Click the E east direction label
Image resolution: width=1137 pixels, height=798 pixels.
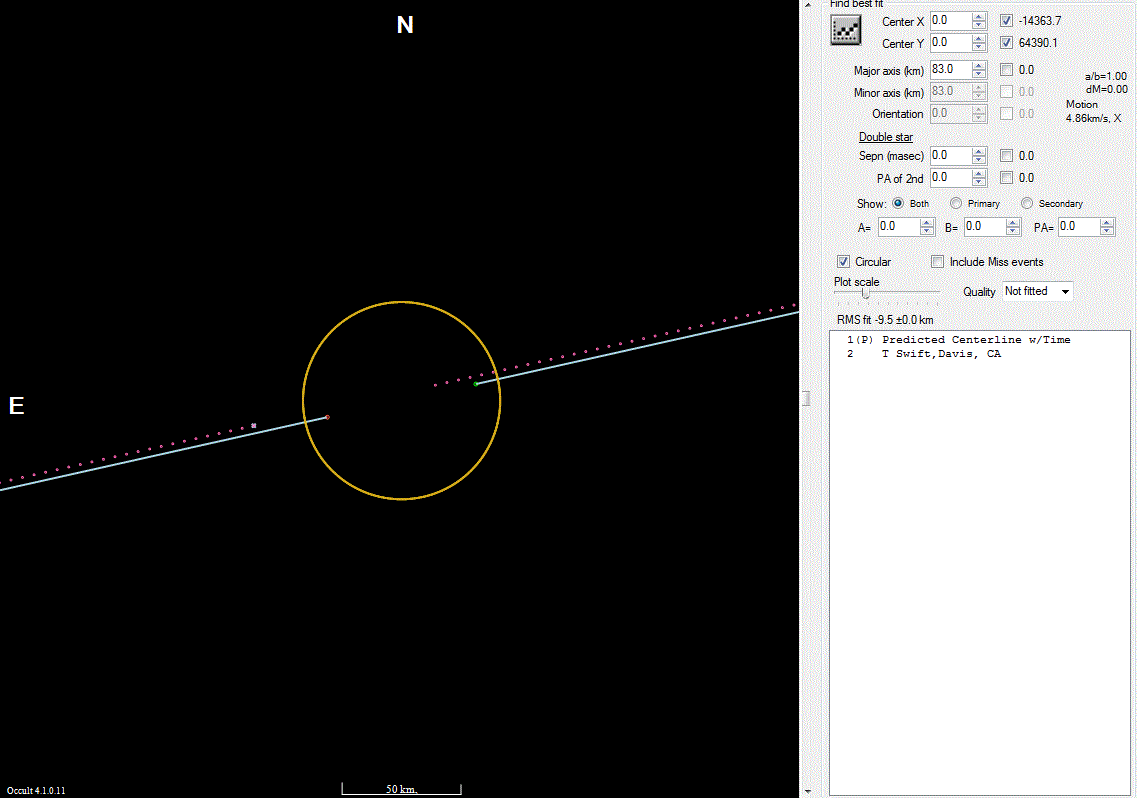click(x=17, y=406)
